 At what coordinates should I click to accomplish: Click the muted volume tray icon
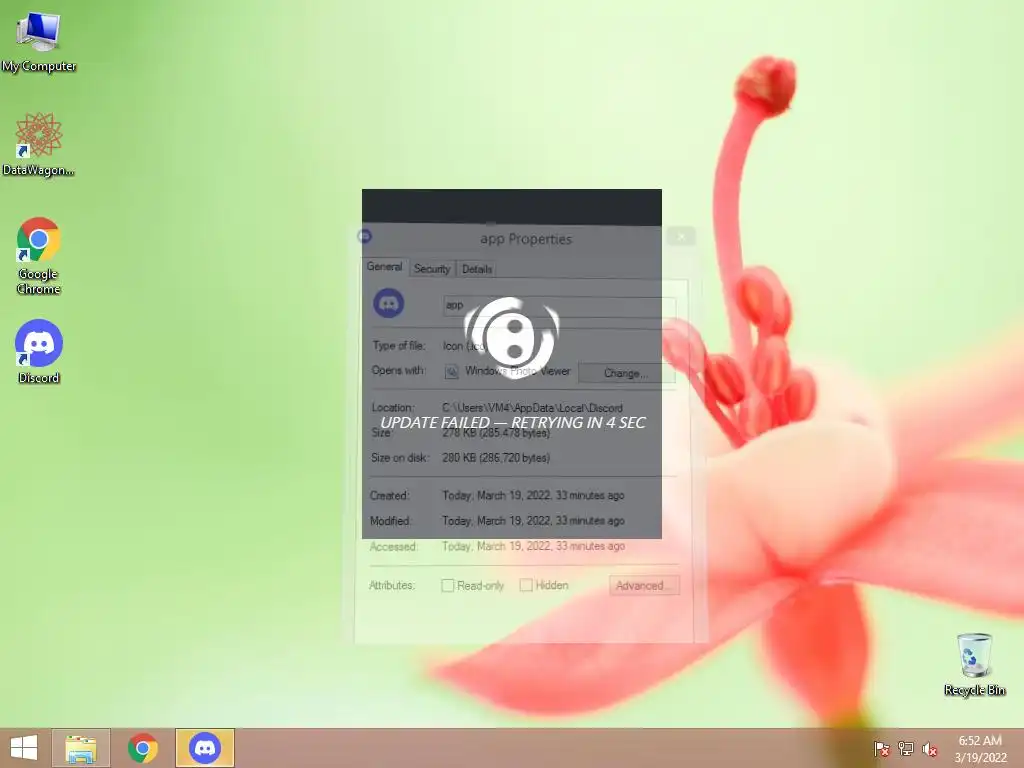[x=929, y=749]
